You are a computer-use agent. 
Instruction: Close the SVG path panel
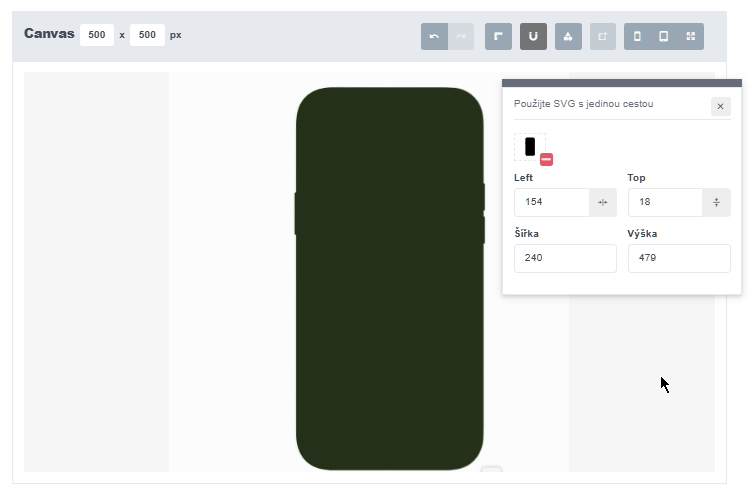(720, 107)
